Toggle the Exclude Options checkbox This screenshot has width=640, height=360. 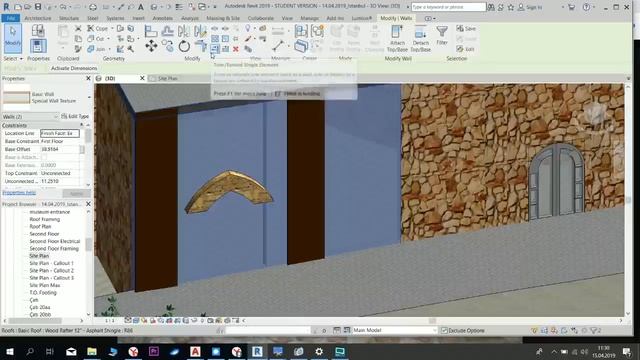[x=444, y=330]
